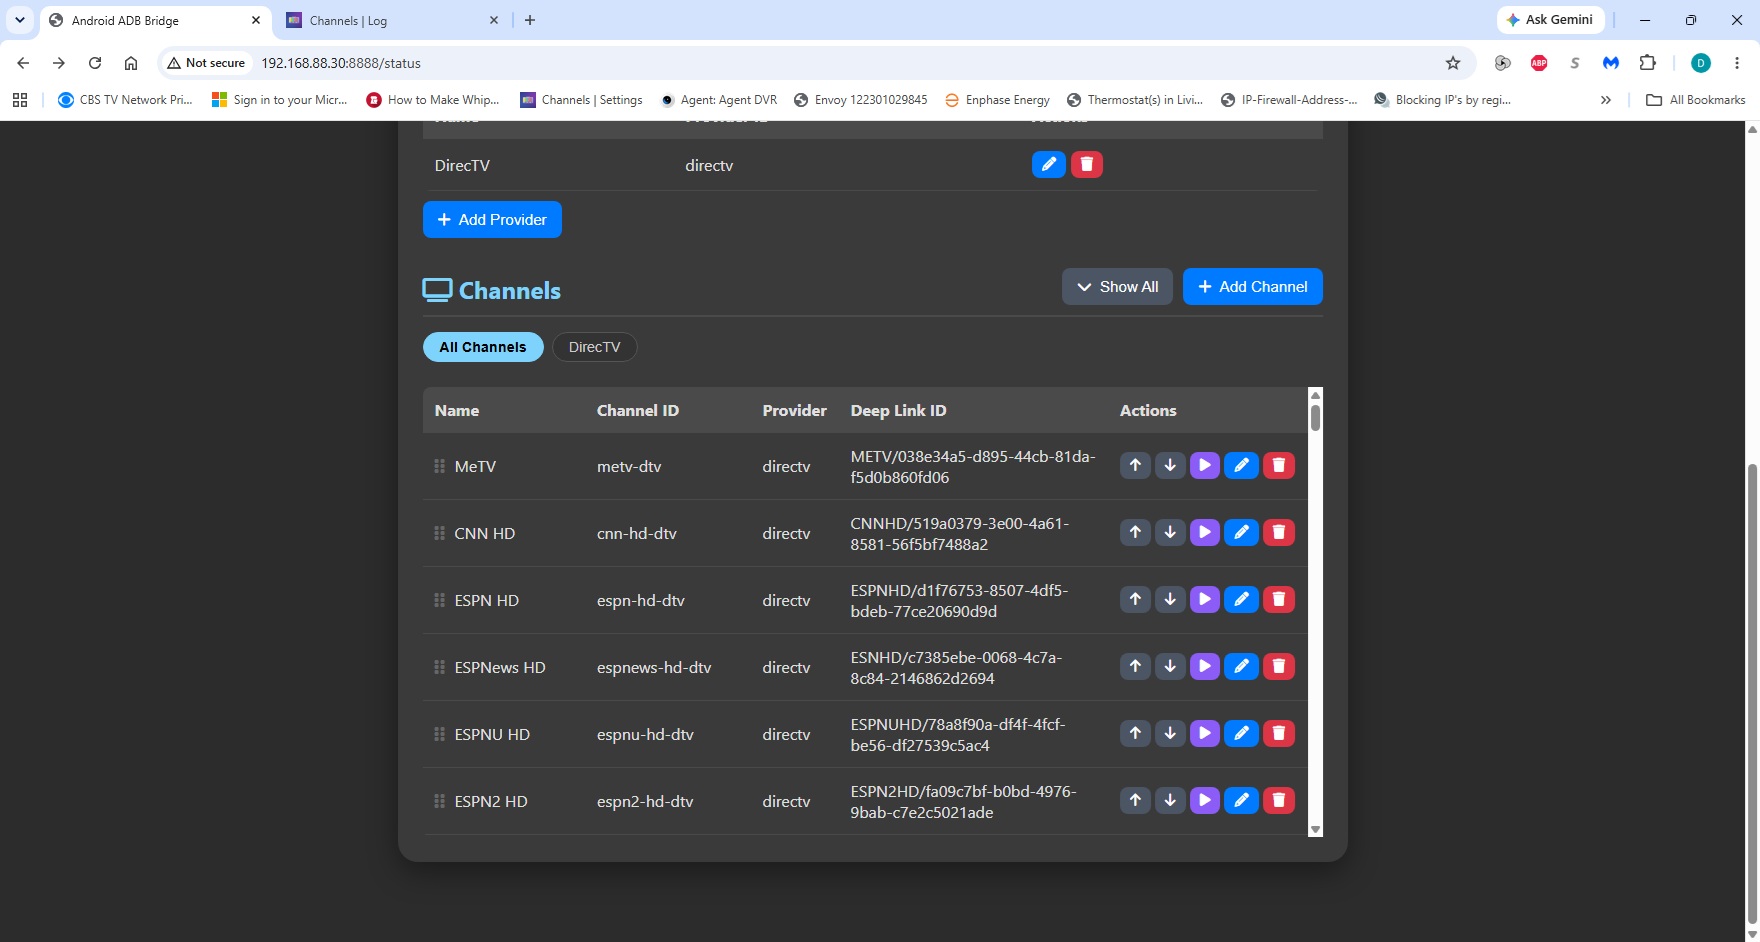Screen dimensions: 1760x942
Task: Grab the MeTV row drag handle
Action: click(x=439, y=466)
